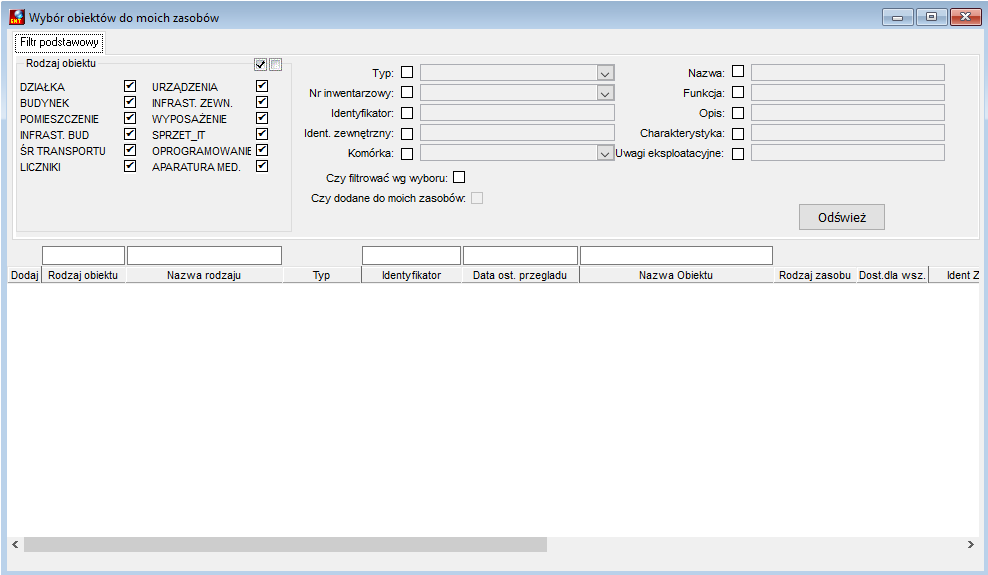
Task: Click the horizontal scrollbar thumb
Action: click(x=285, y=545)
